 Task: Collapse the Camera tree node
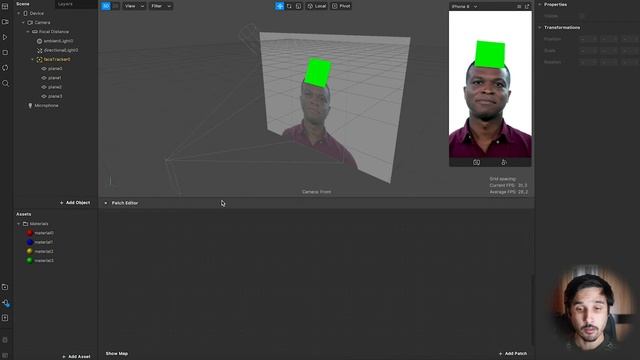[23, 22]
